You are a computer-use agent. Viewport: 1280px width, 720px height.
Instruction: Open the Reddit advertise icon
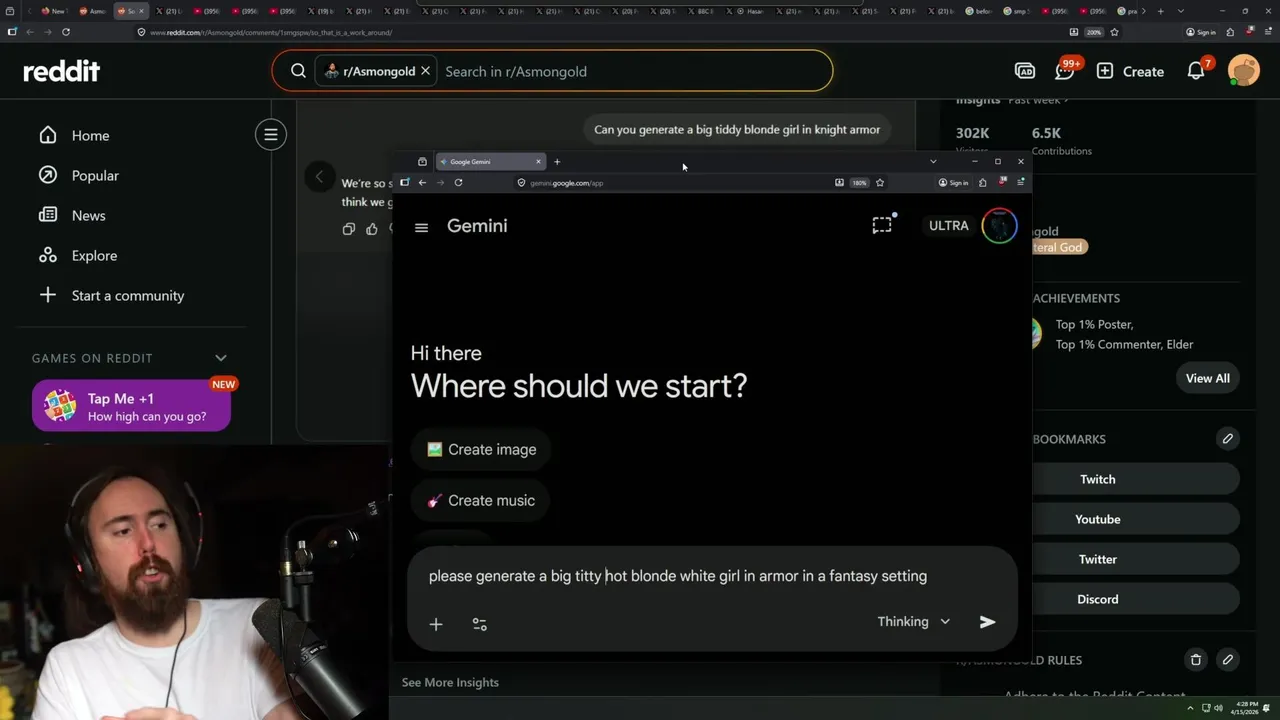coord(1025,71)
